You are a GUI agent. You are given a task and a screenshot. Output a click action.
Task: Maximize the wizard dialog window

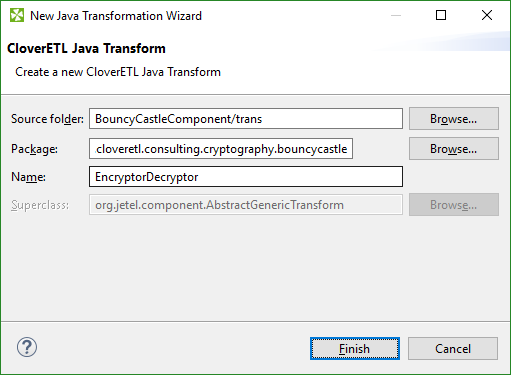click(x=441, y=15)
